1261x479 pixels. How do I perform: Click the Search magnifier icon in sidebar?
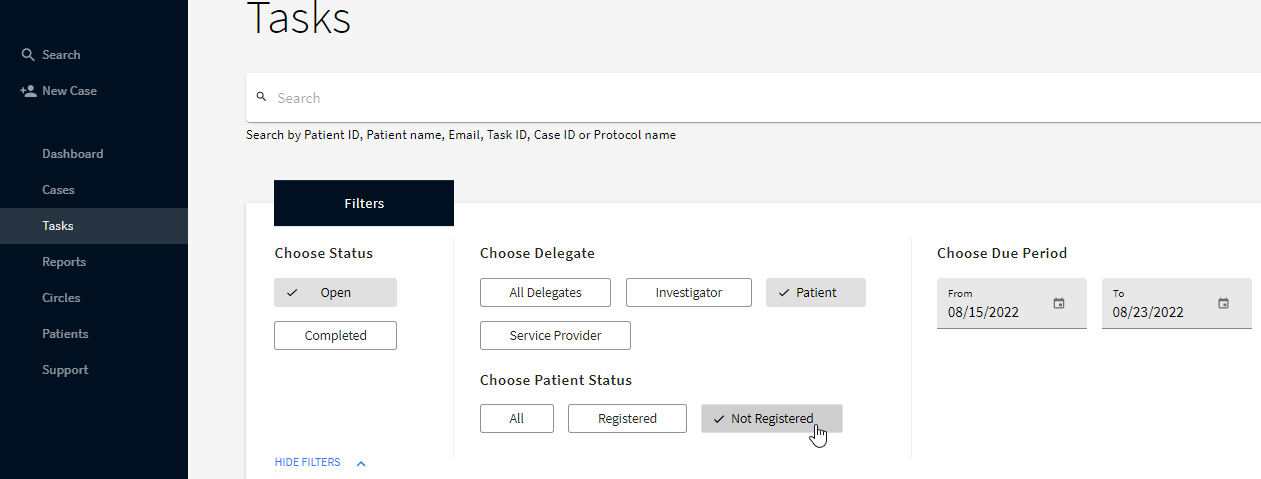click(28, 55)
